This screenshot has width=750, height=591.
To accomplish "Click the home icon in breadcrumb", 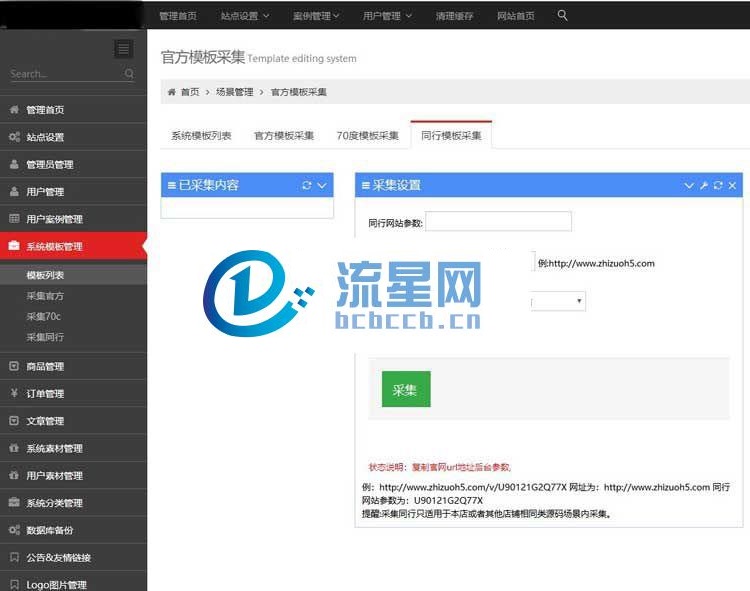I will pos(171,92).
